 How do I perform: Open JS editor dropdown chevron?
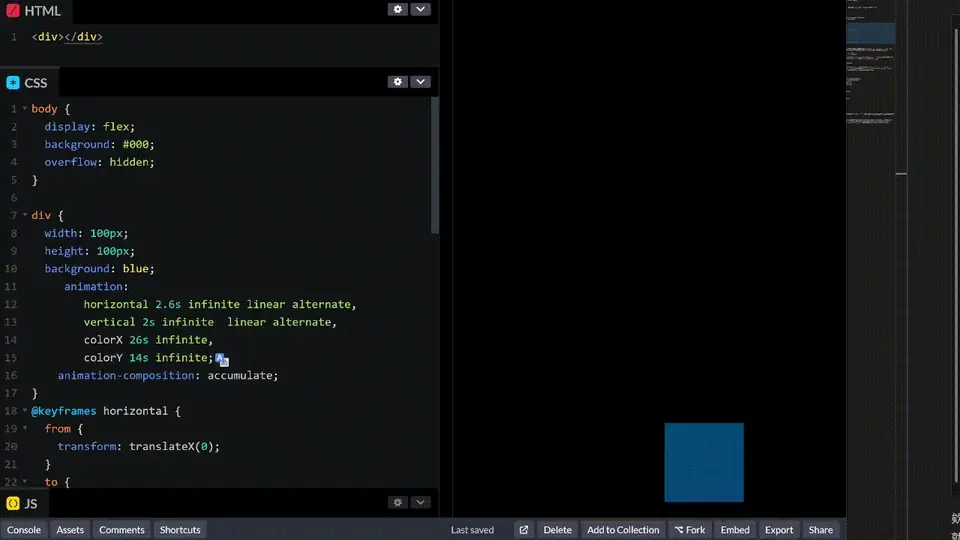pyautogui.click(x=421, y=502)
